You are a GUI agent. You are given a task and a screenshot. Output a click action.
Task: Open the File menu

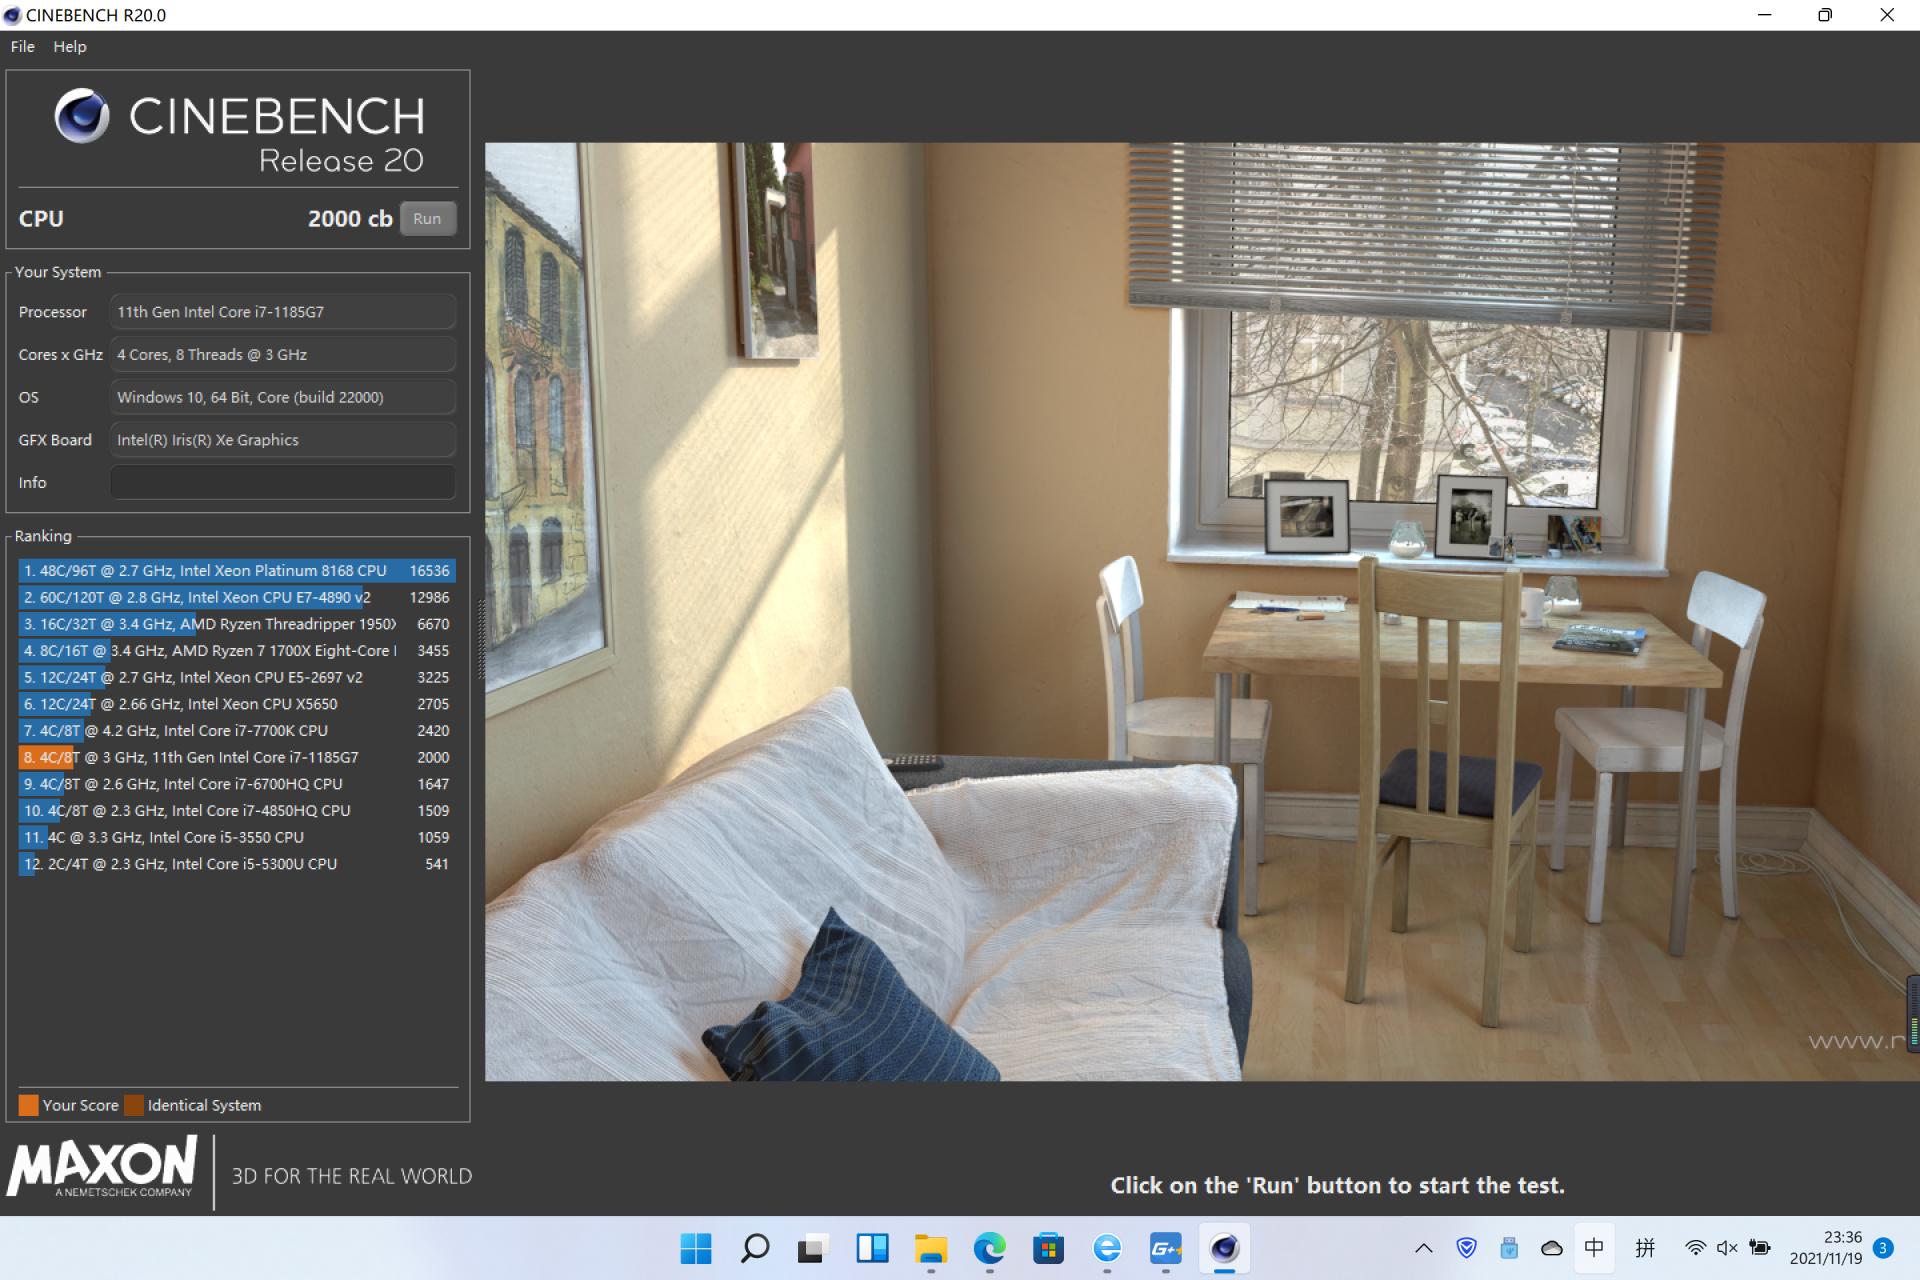21,46
